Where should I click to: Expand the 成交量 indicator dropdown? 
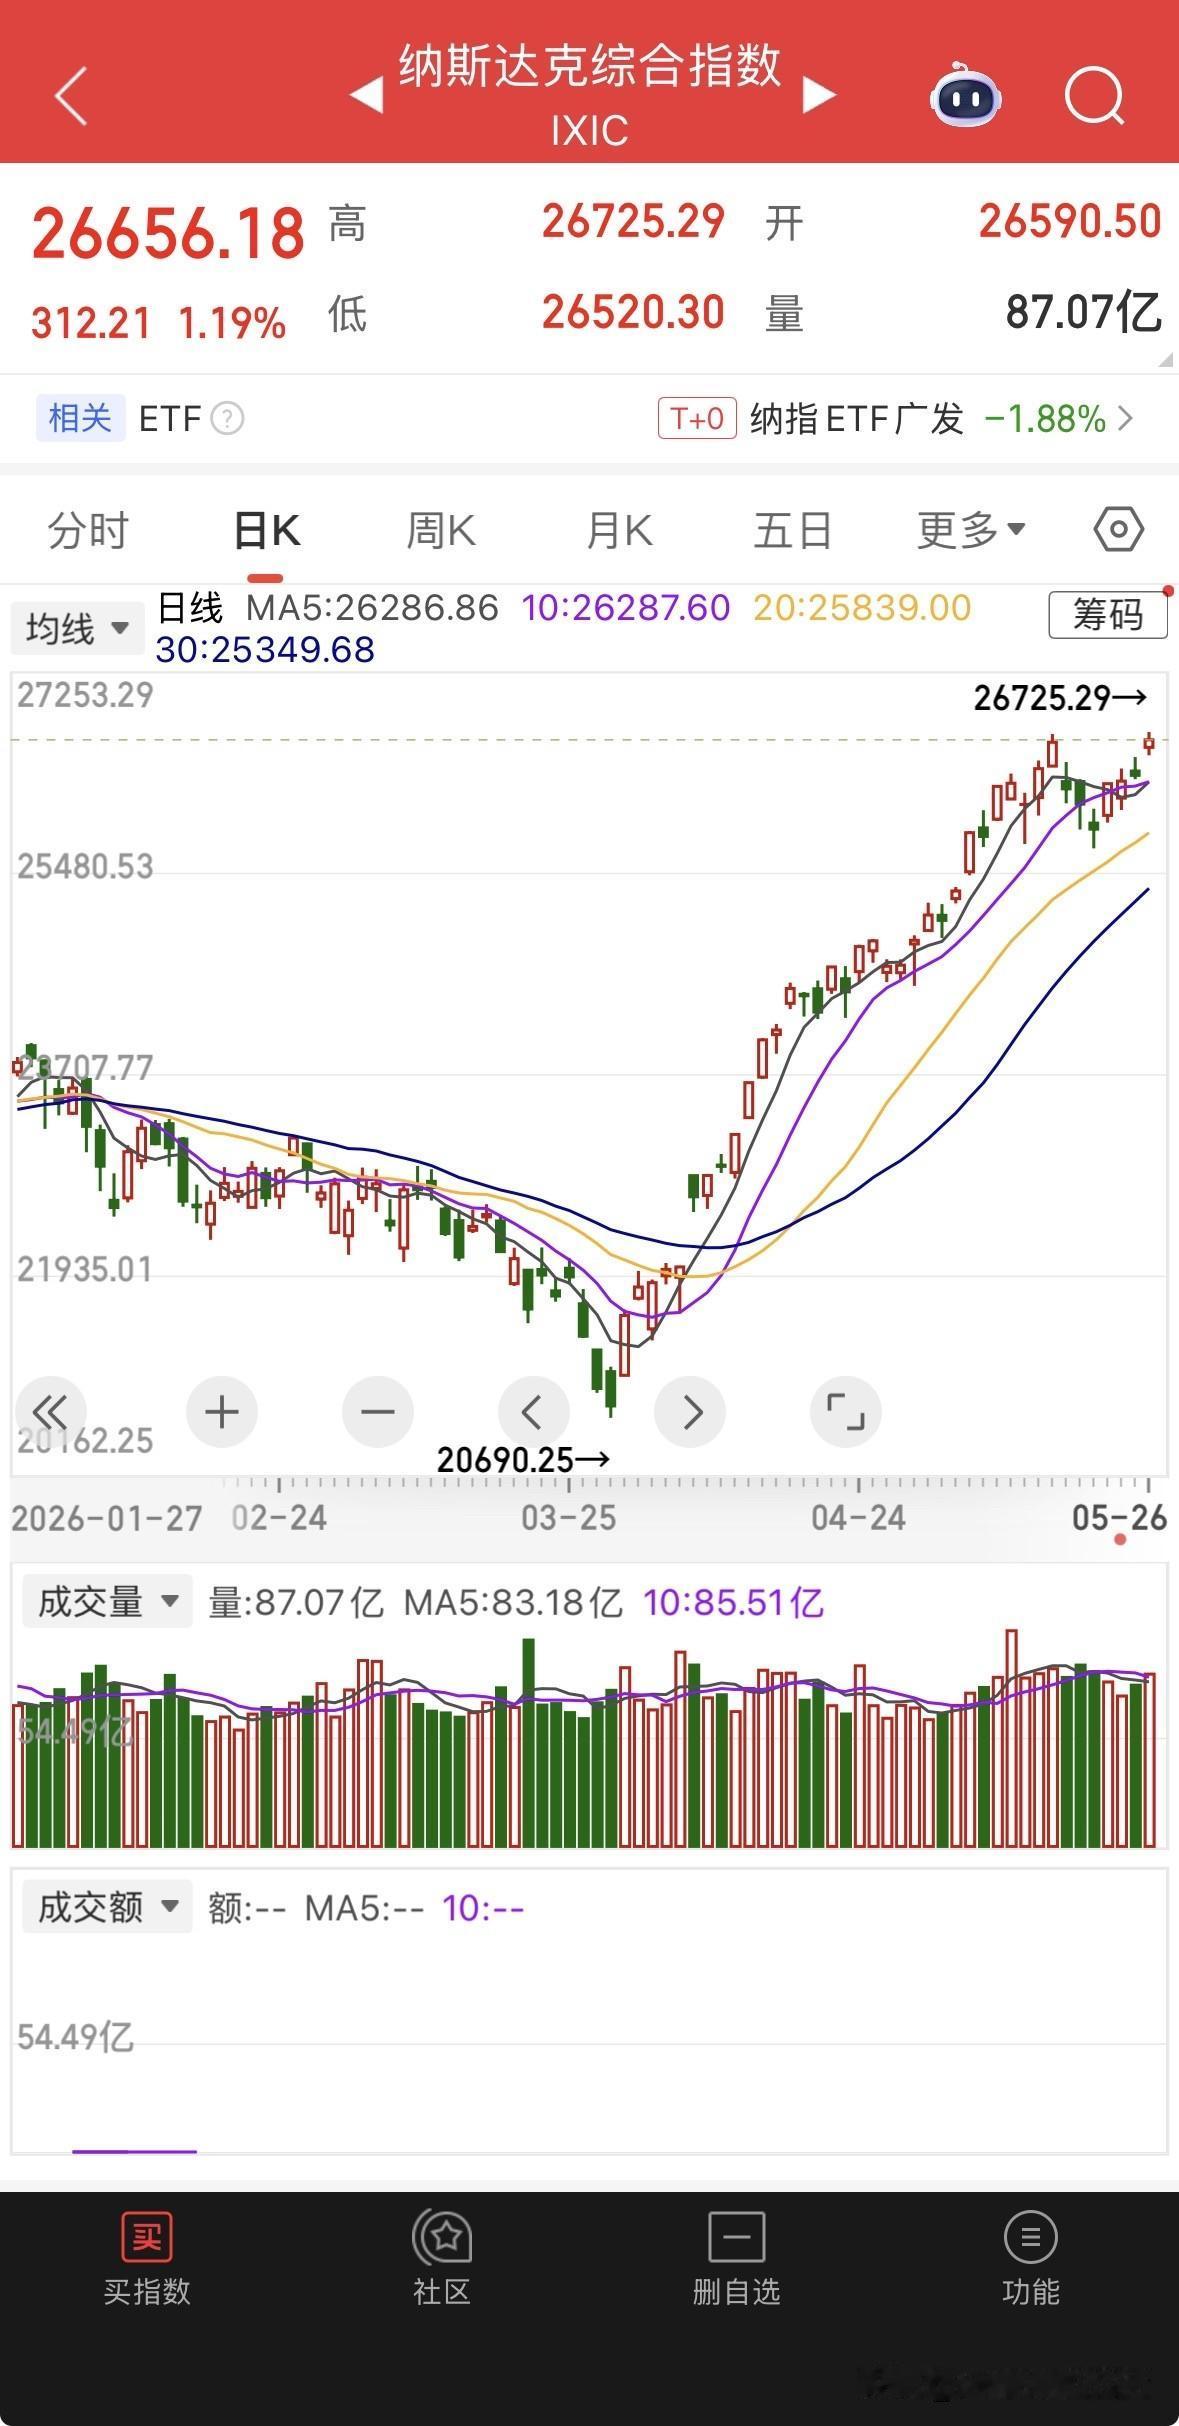[108, 1602]
